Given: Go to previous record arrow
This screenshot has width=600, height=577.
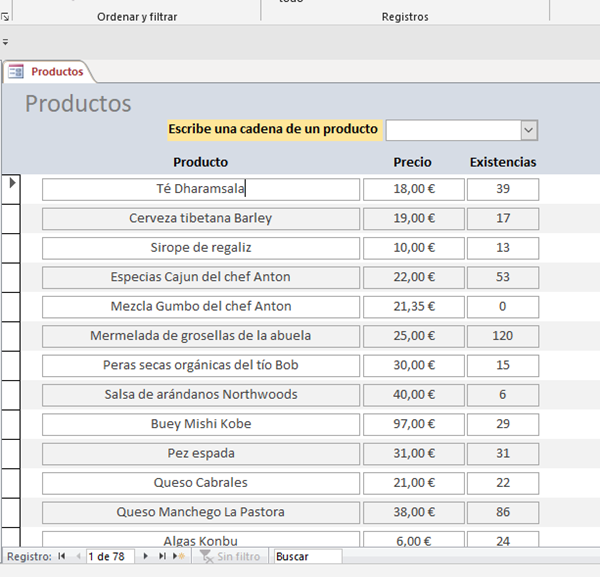Looking at the screenshot, I should pyautogui.click(x=78, y=556).
